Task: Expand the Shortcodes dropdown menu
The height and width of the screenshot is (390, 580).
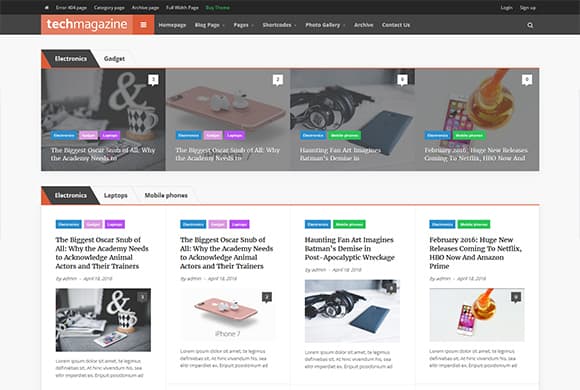Action: pyautogui.click(x=279, y=25)
